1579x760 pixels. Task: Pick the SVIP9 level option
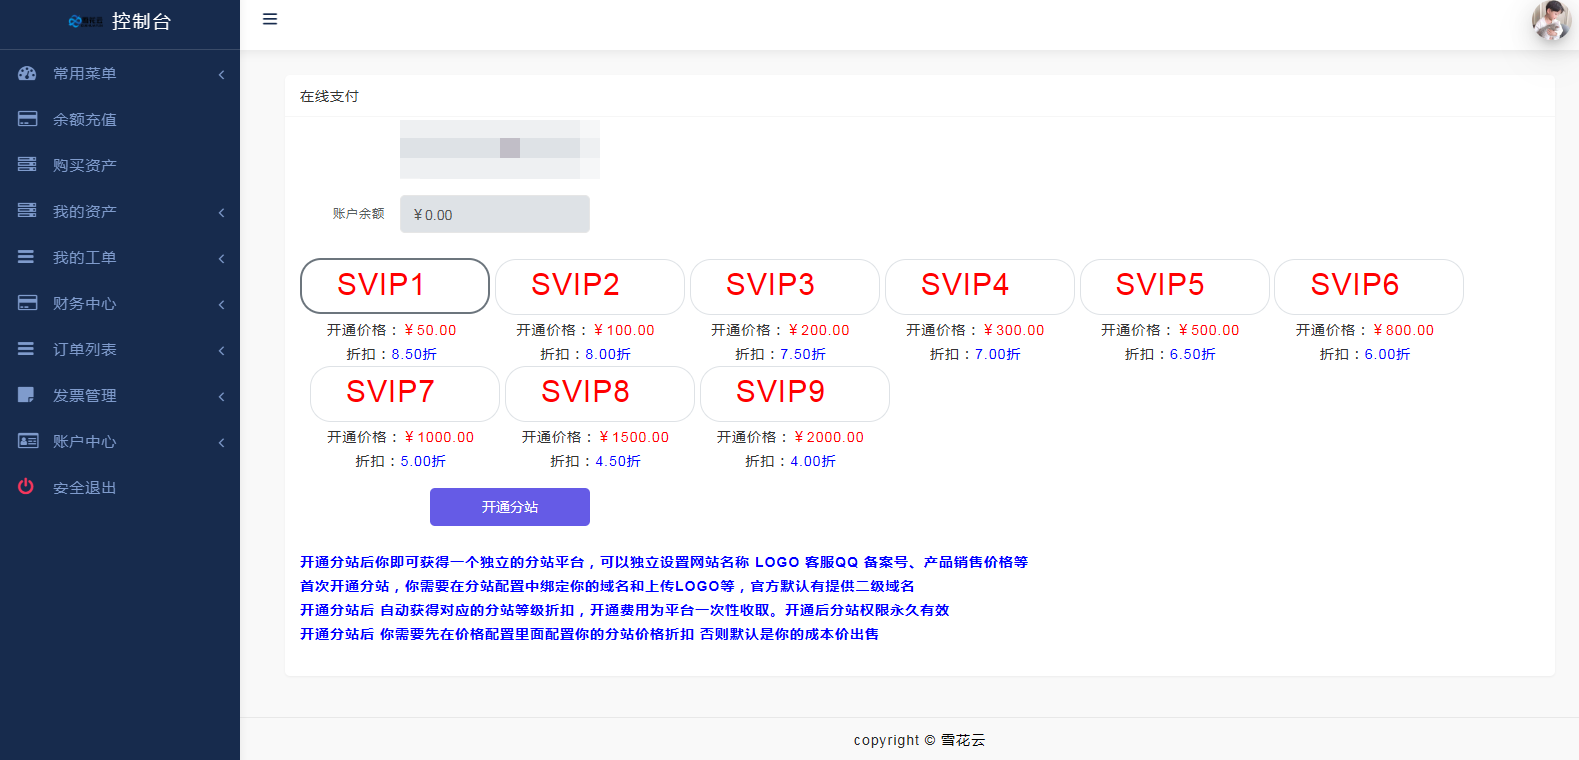point(794,393)
